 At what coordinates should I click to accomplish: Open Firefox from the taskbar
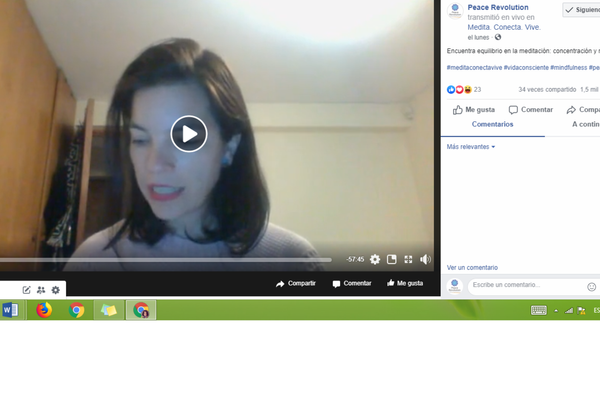tap(44, 310)
